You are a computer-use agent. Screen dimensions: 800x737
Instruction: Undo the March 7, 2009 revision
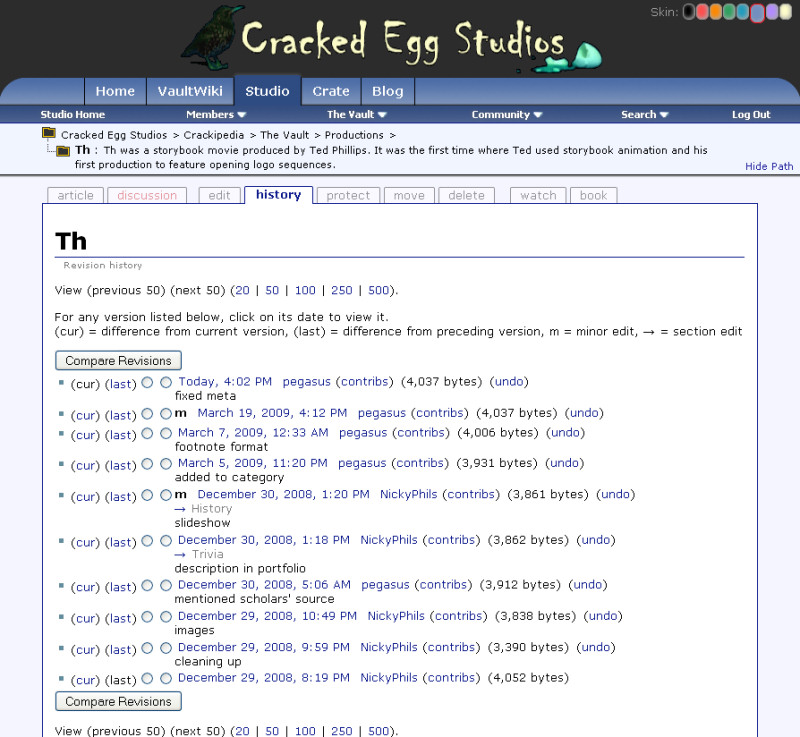565,433
